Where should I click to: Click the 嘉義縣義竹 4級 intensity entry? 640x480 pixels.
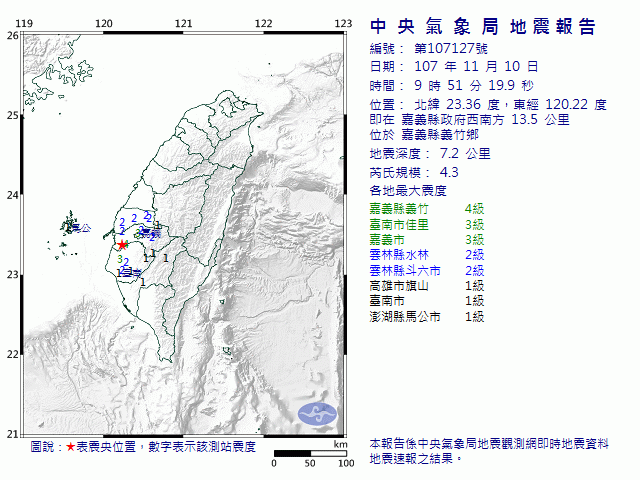[x=427, y=208]
